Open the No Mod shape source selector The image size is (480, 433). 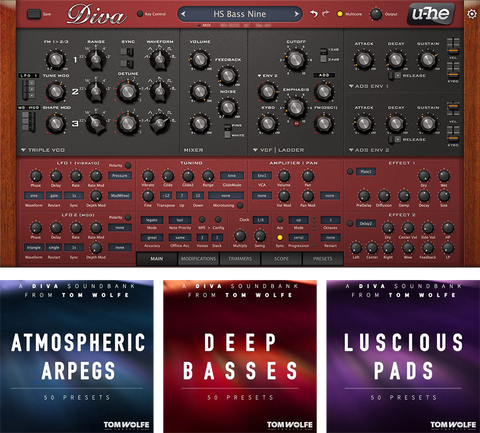point(28,108)
